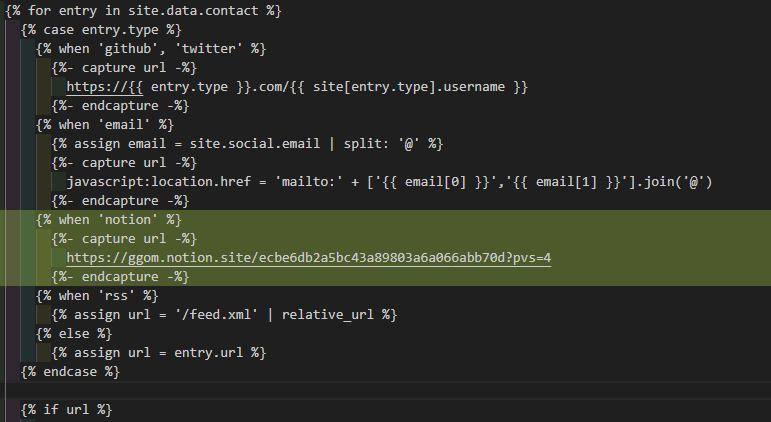Click ".join('@')" at the end of the mailto line
Viewport: 771px width, 422px height.
pos(674,182)
